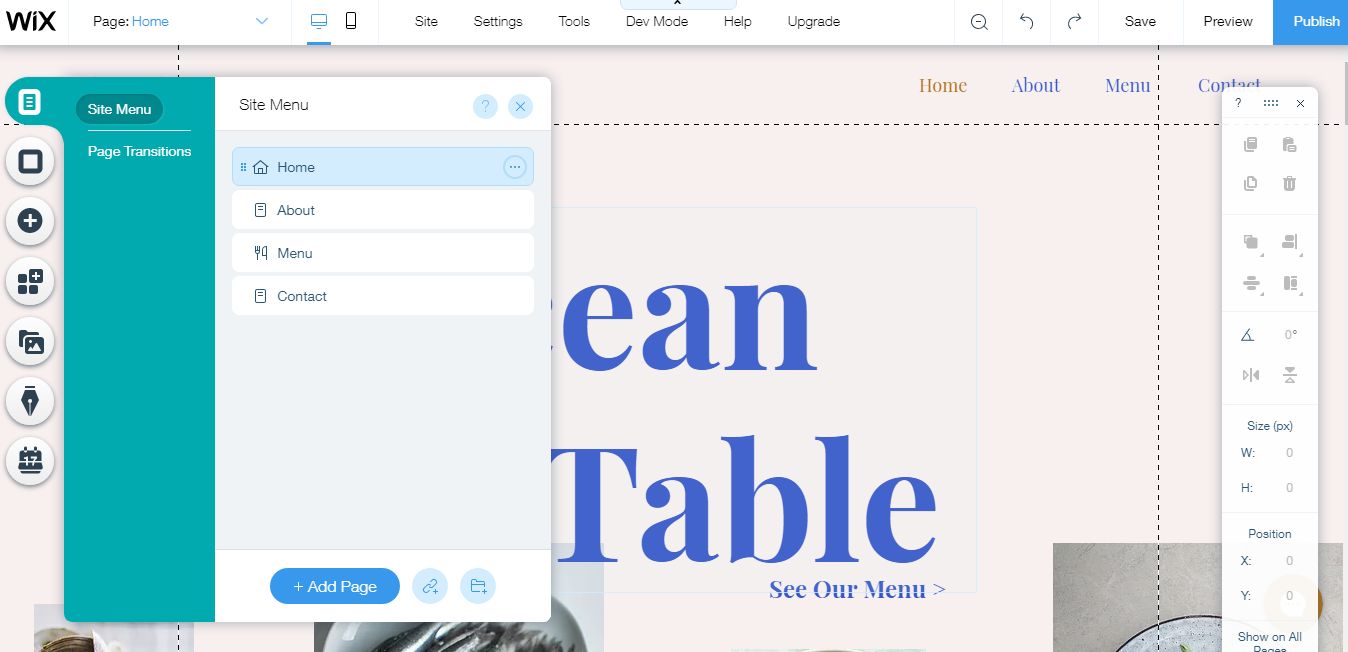Click the add folder icon in Site Menu
1348x652 pixels.
[478, 586]
